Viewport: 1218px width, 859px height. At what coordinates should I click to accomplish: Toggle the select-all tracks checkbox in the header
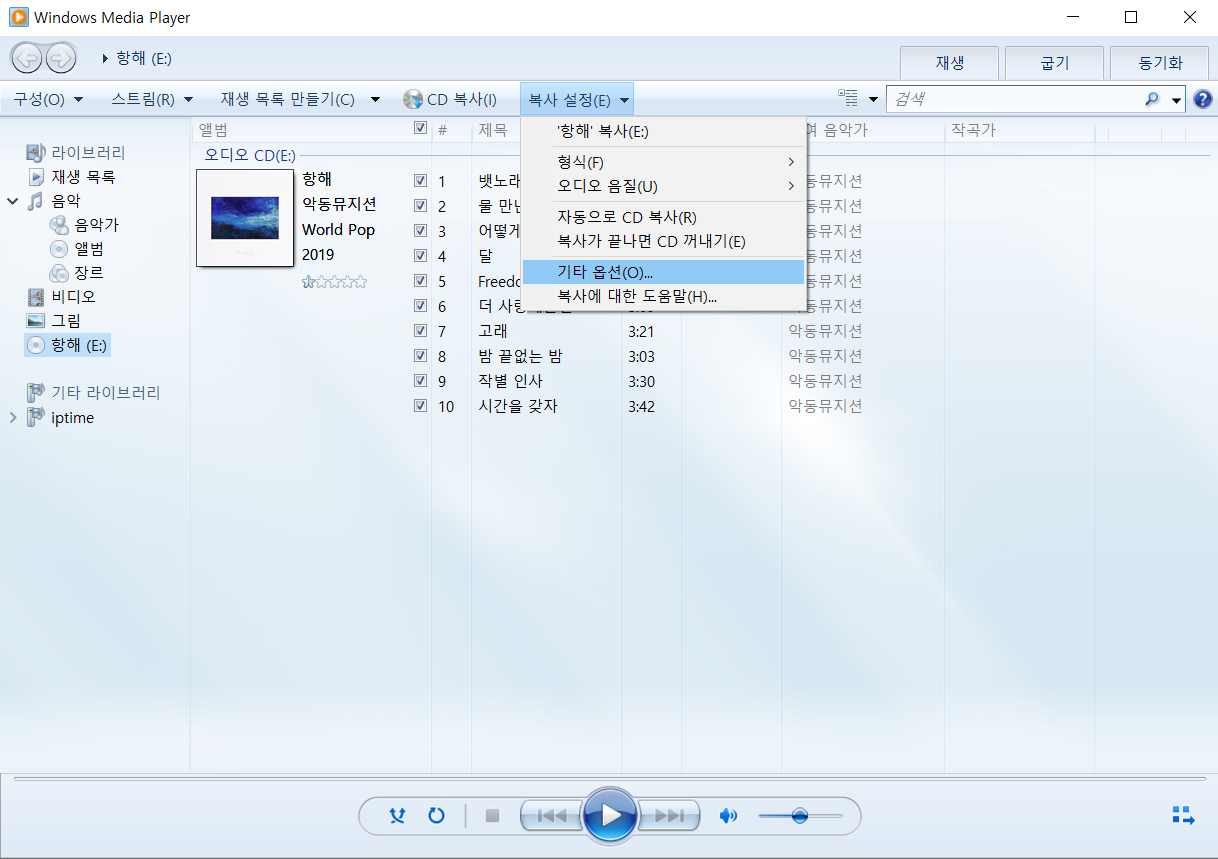tap(421, 129)
